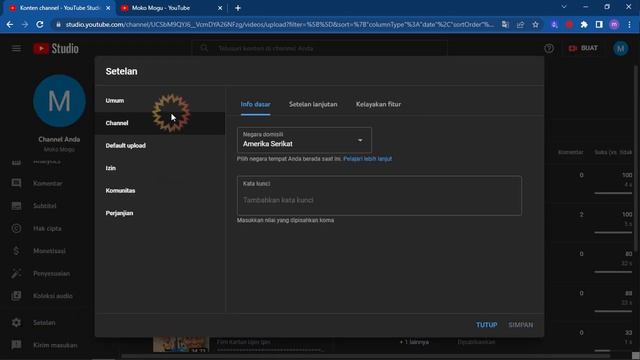Open the Chrome three-dot menu
This screenshot has width=640, height=360.
[629, 24]
